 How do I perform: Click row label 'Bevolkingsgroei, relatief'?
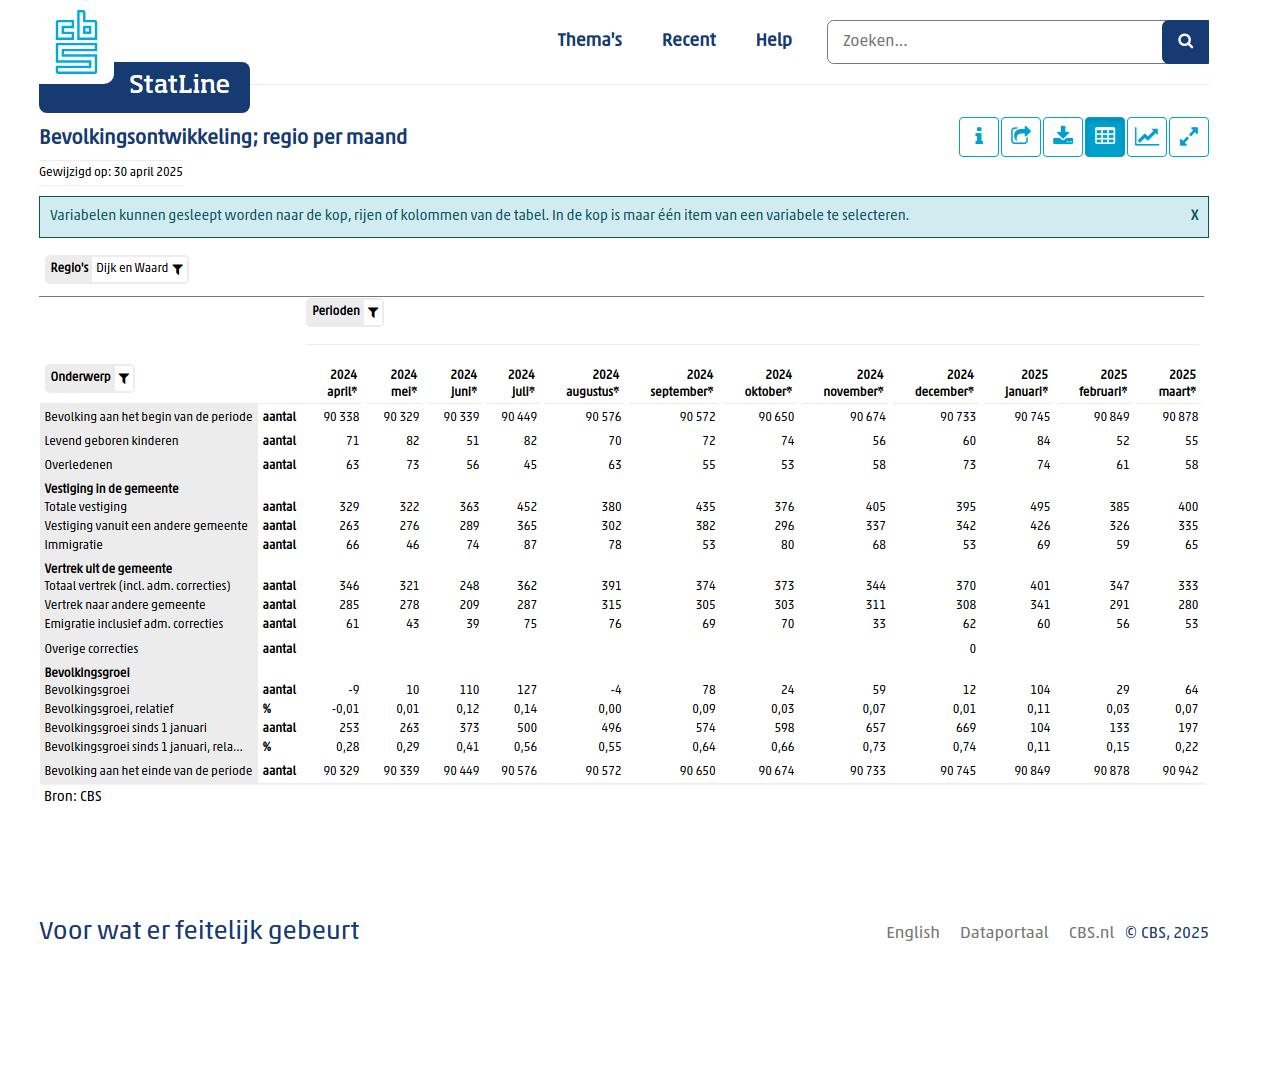tap(109, 709)
